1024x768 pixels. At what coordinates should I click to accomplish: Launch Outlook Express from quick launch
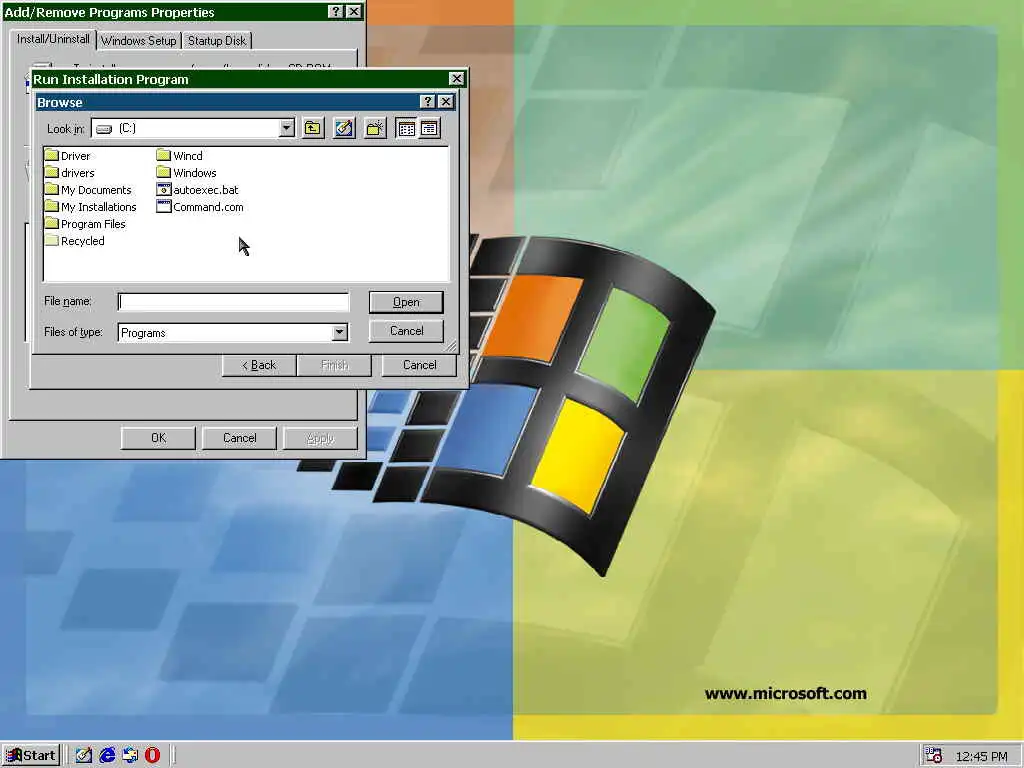click(x=130, y=756)
